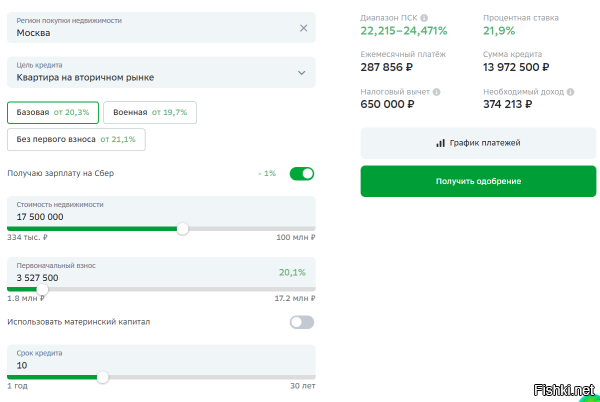Viewport: 600px width, 402px height.
Task: Click into the Стоимость недвижимости input 17 500 000
Action: tap(161, 212)
